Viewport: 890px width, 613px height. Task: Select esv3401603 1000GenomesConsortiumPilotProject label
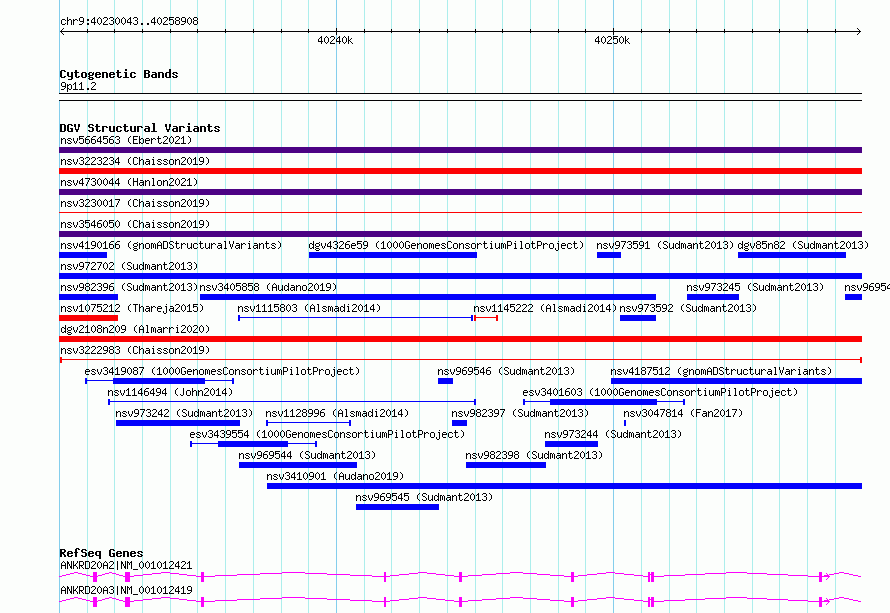(x=660, y=392)
